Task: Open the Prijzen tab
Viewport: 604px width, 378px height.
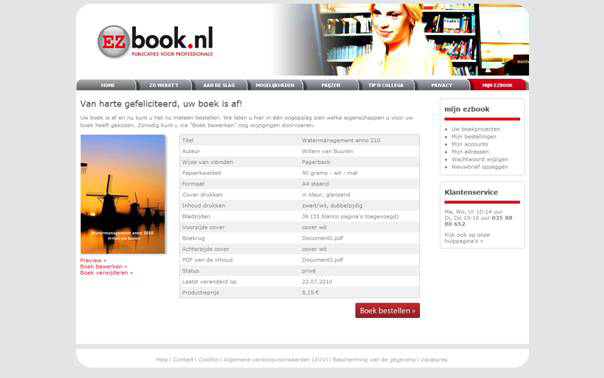Action: coord(331,85)
